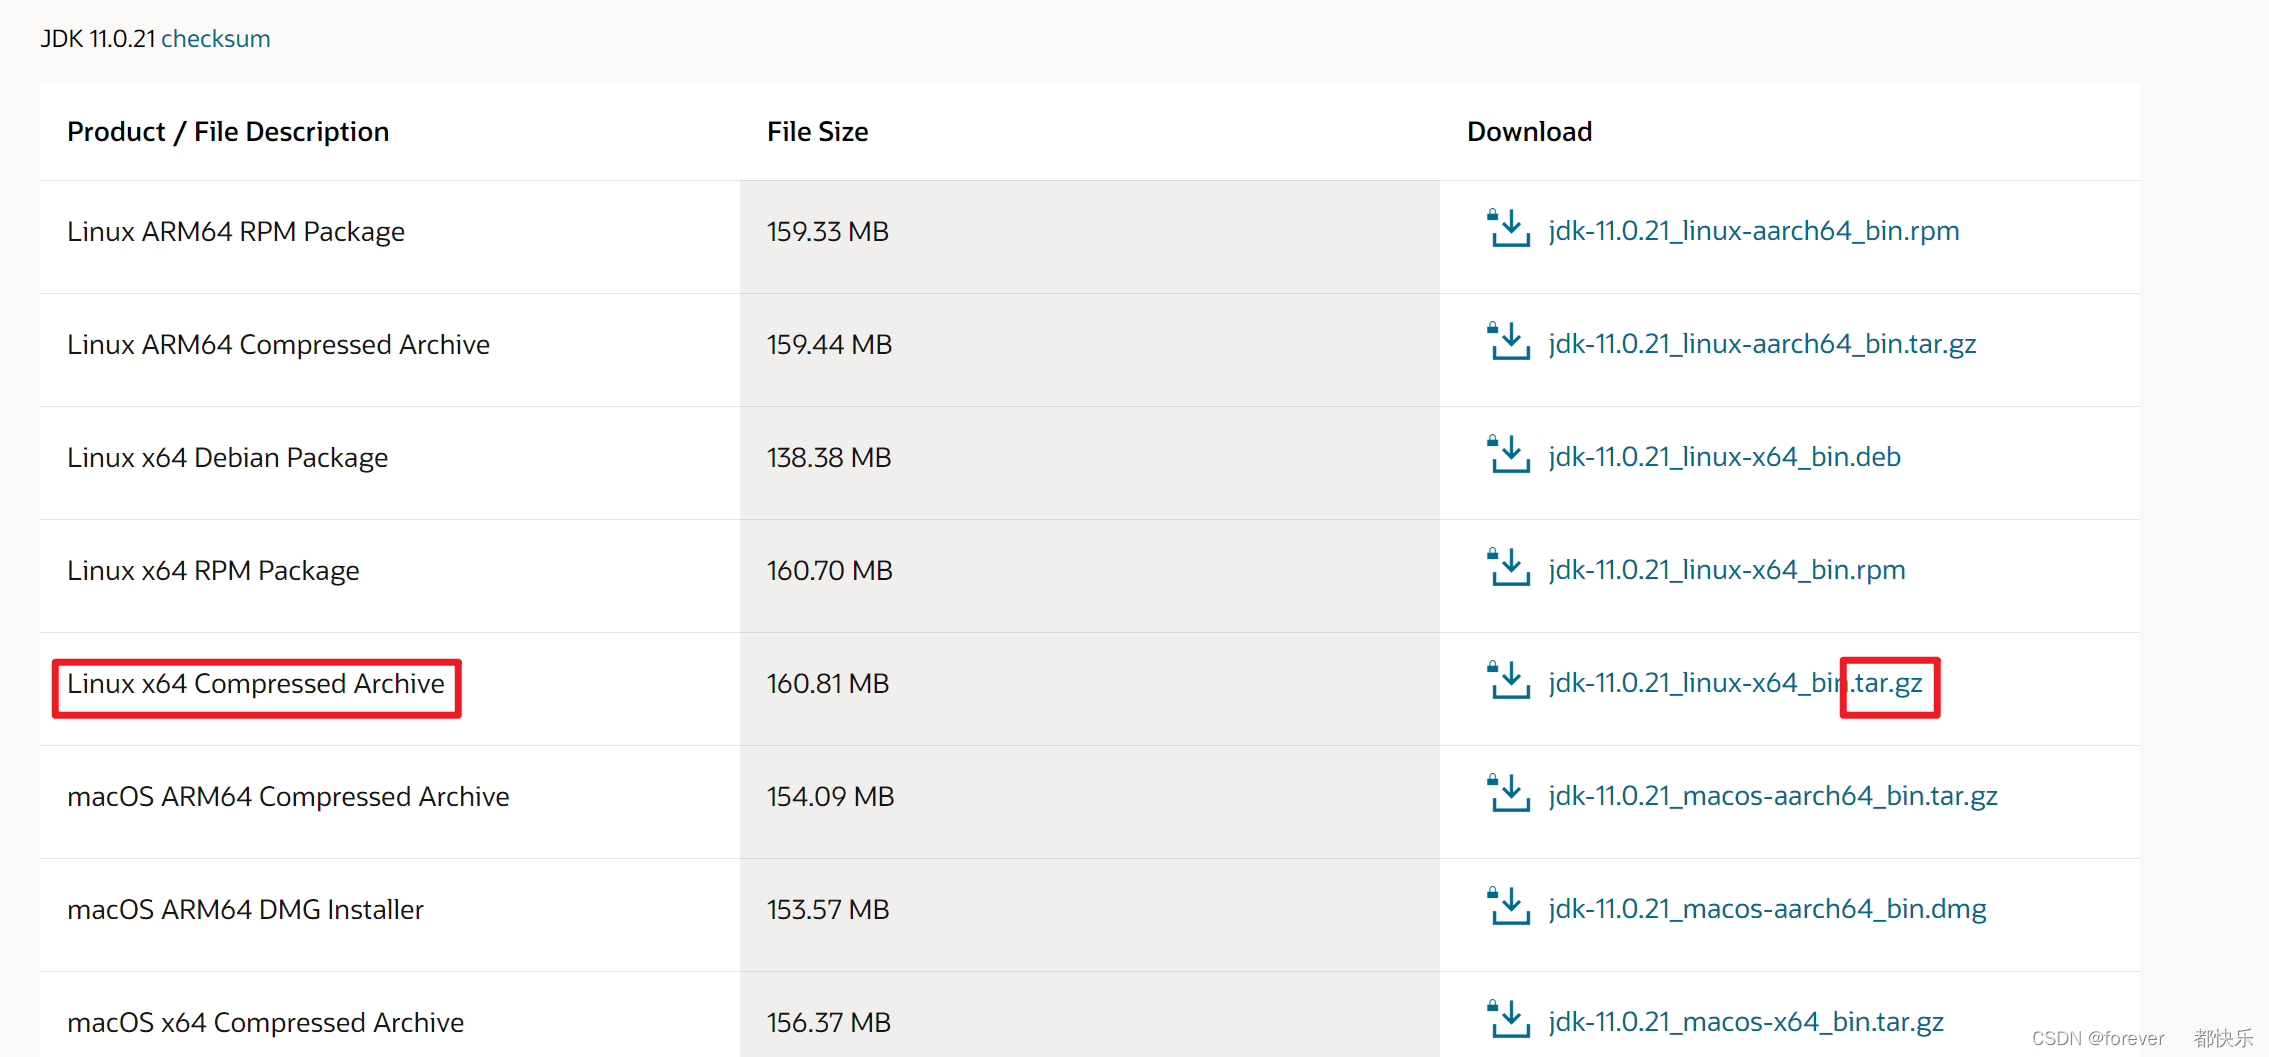Click the 154.09 MB file size cell

click(1090, 802)
